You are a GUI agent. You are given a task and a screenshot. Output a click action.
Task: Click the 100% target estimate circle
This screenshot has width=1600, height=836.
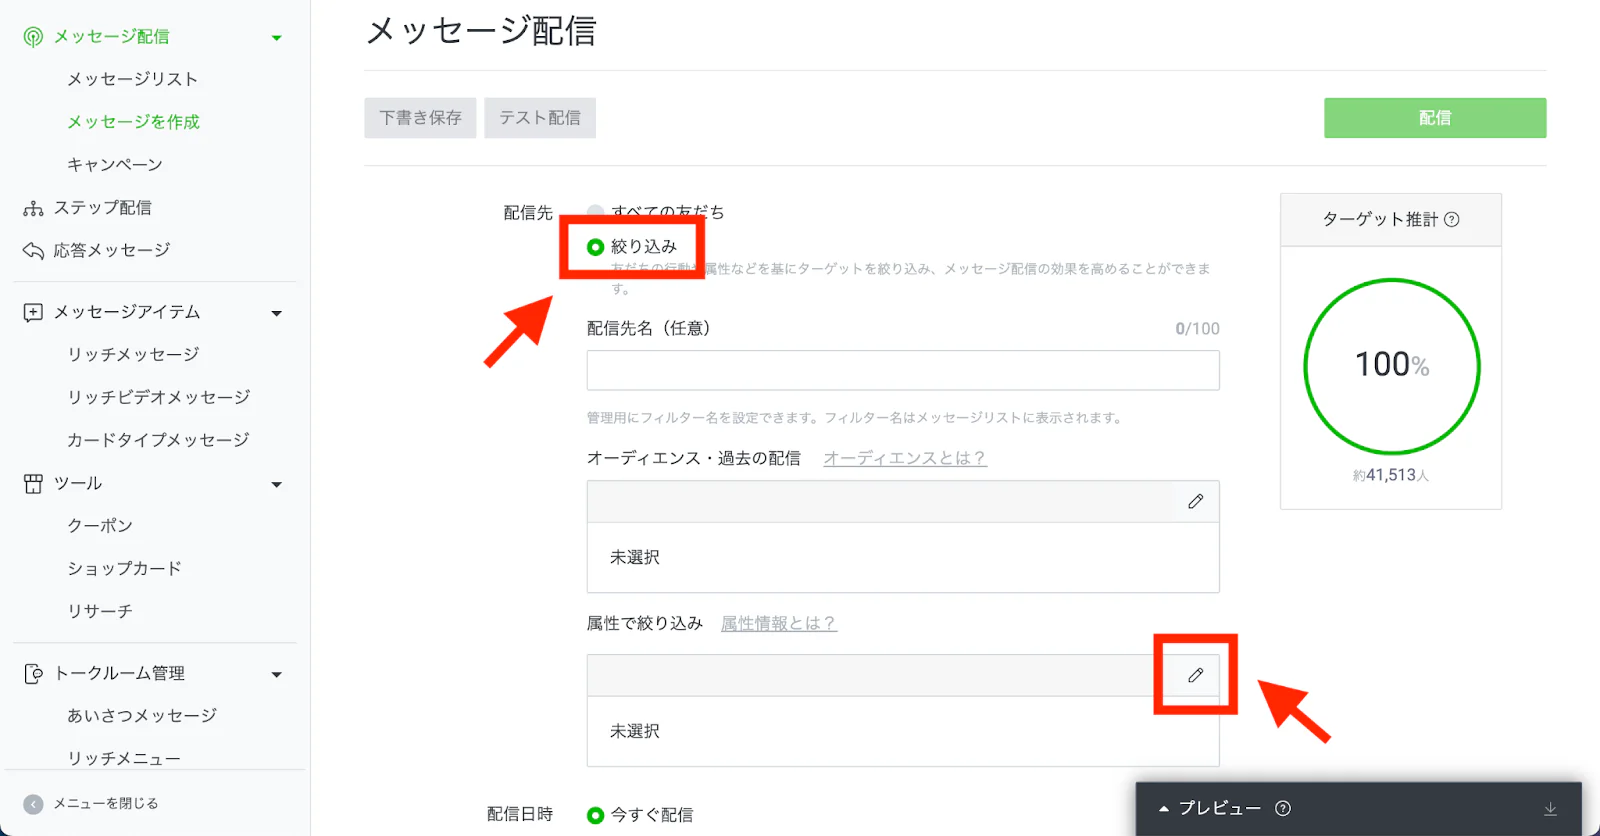point(1391,366)
